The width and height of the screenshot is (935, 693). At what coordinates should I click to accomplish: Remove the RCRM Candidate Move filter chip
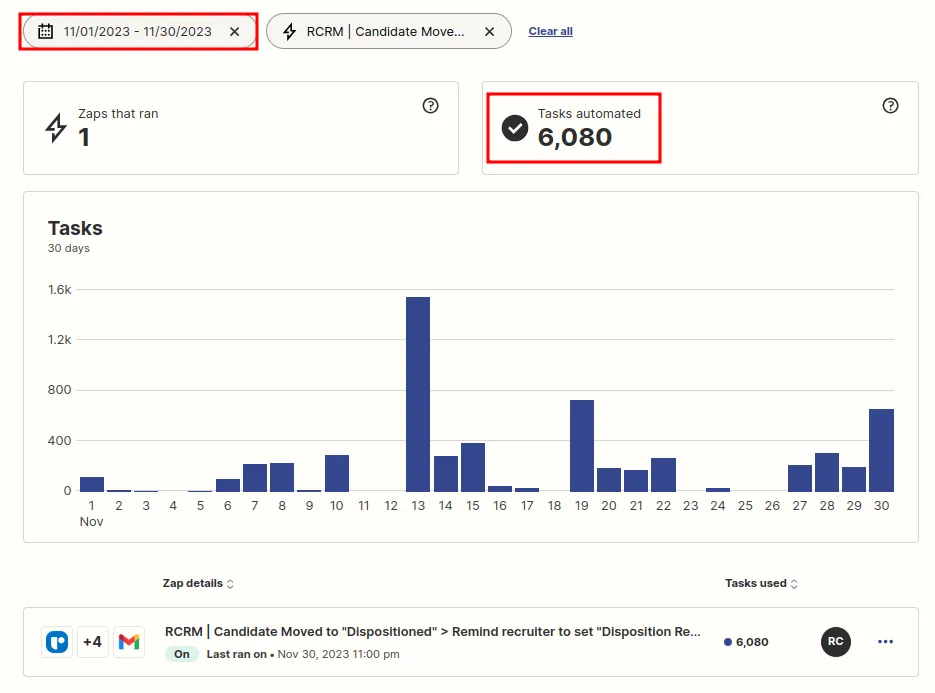coord(489,31)
